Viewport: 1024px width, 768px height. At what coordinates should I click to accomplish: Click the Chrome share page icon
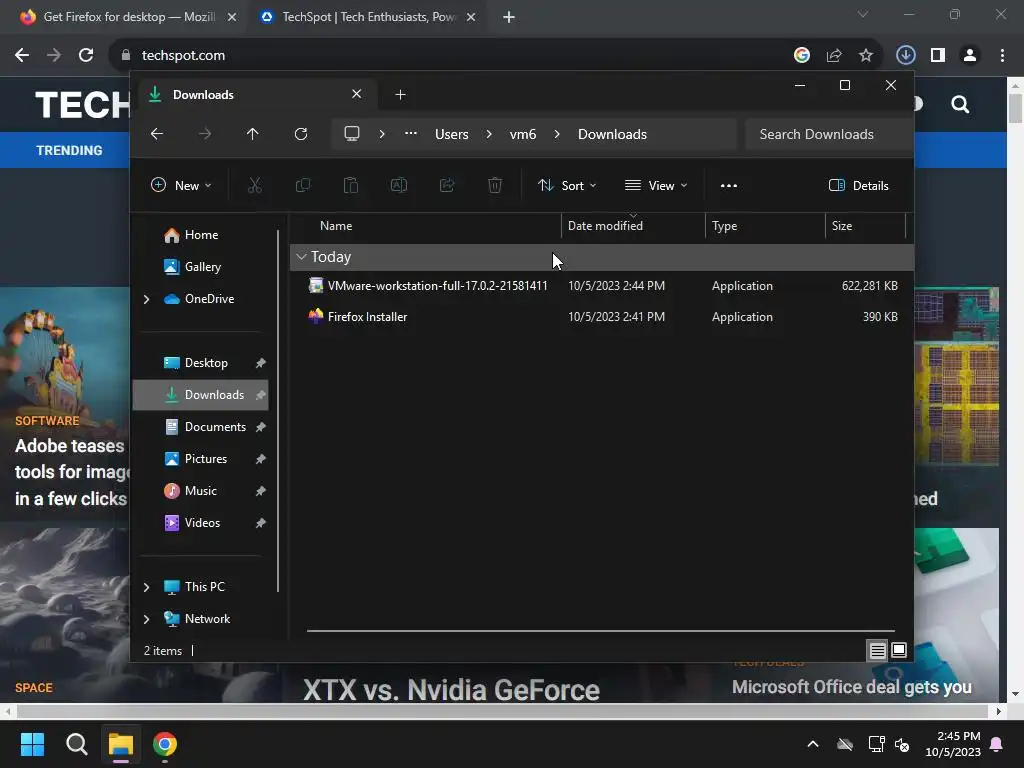click(834, 56)
